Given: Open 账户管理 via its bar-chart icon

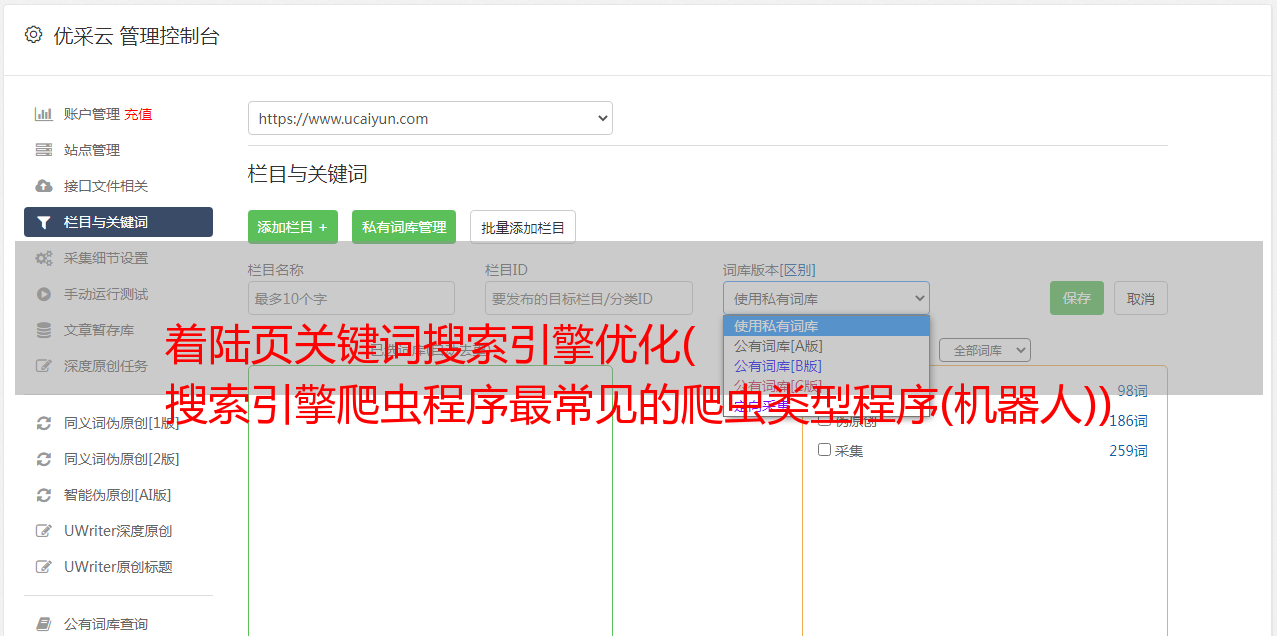Looking at the screenshot, I should coord(44,114).
